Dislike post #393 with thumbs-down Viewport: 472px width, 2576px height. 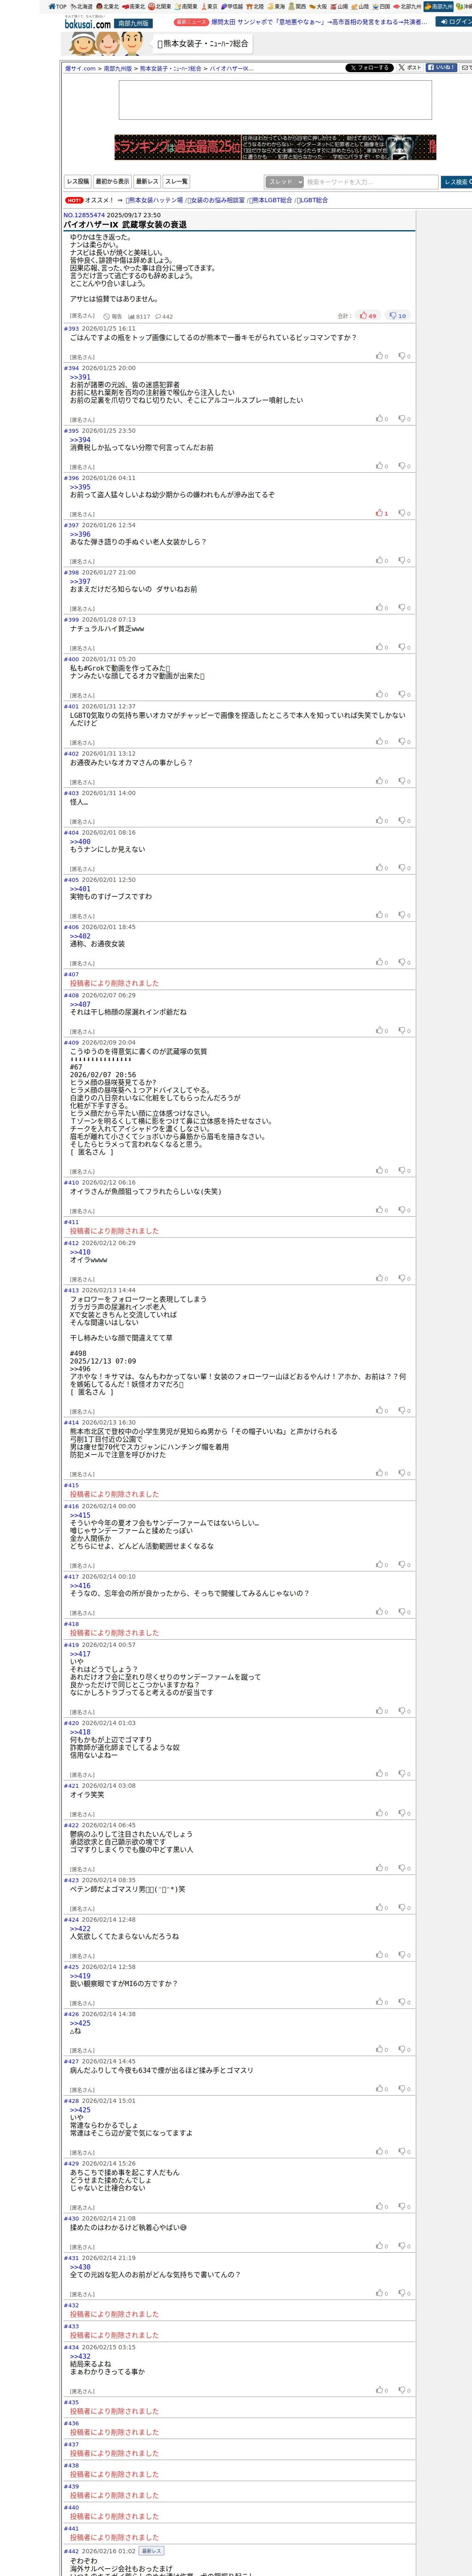point(404,356)
